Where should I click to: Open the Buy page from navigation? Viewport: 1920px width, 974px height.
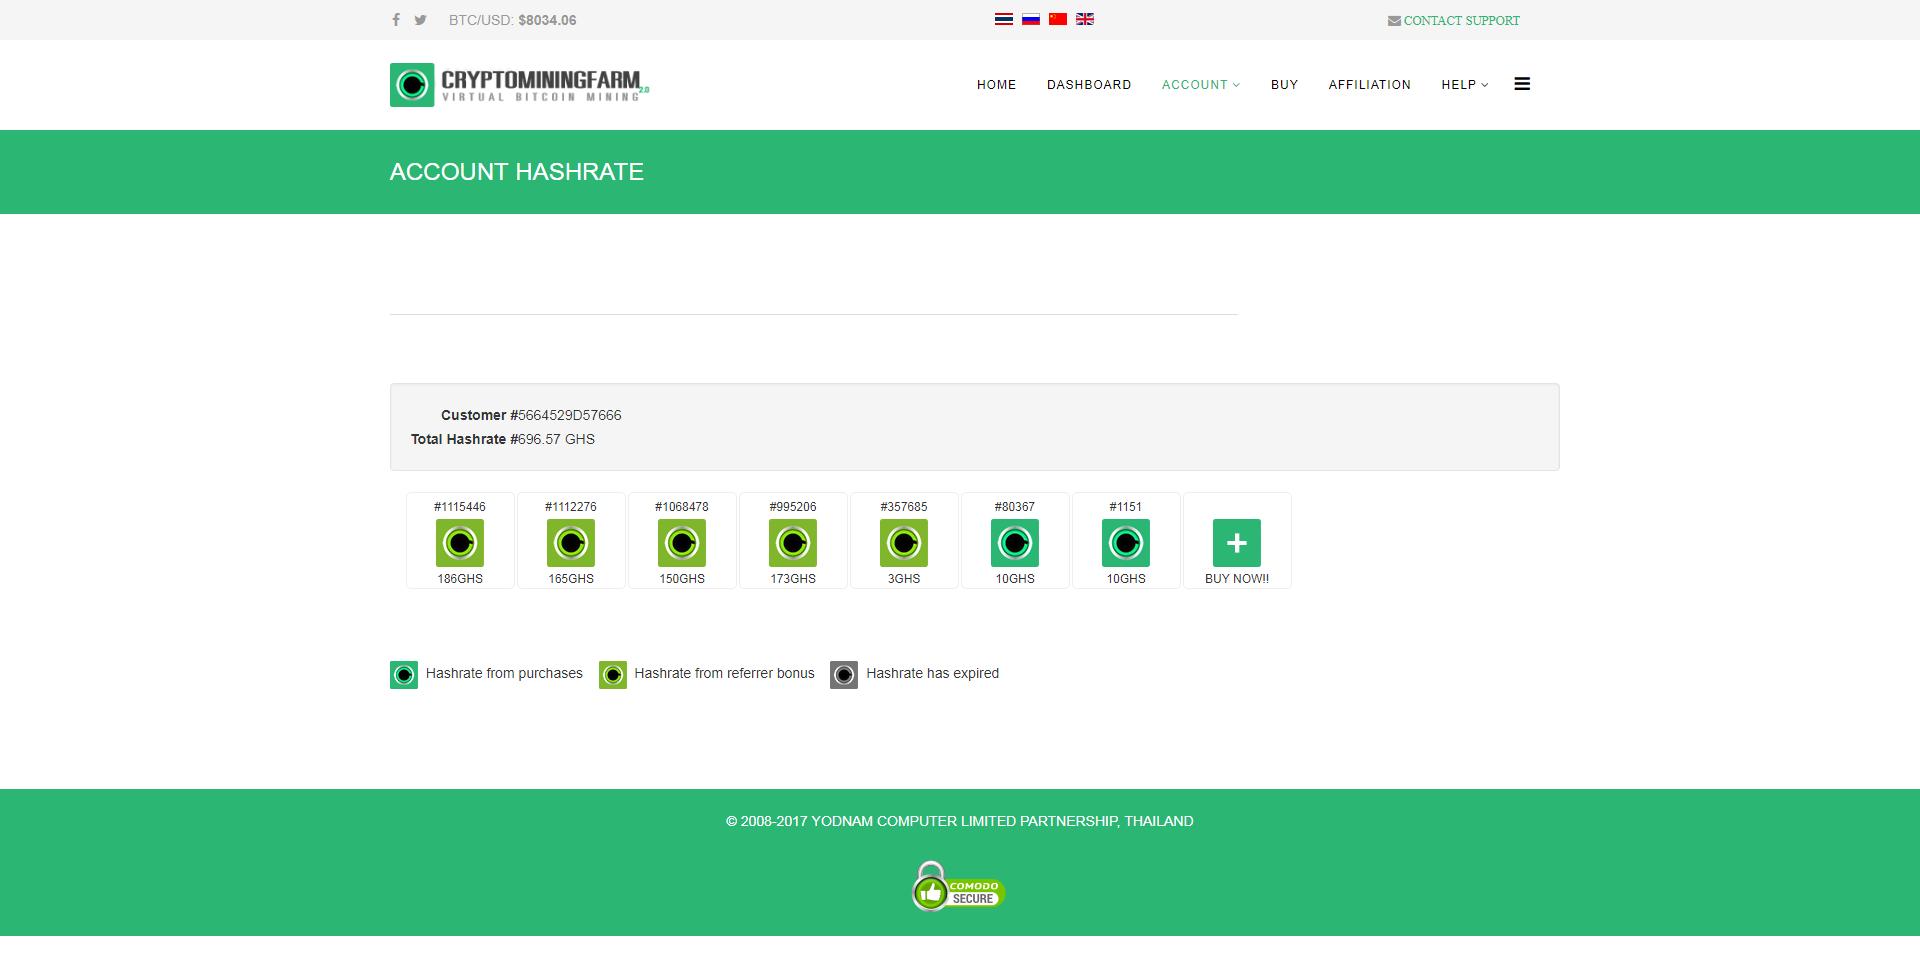pos(1284,85)
